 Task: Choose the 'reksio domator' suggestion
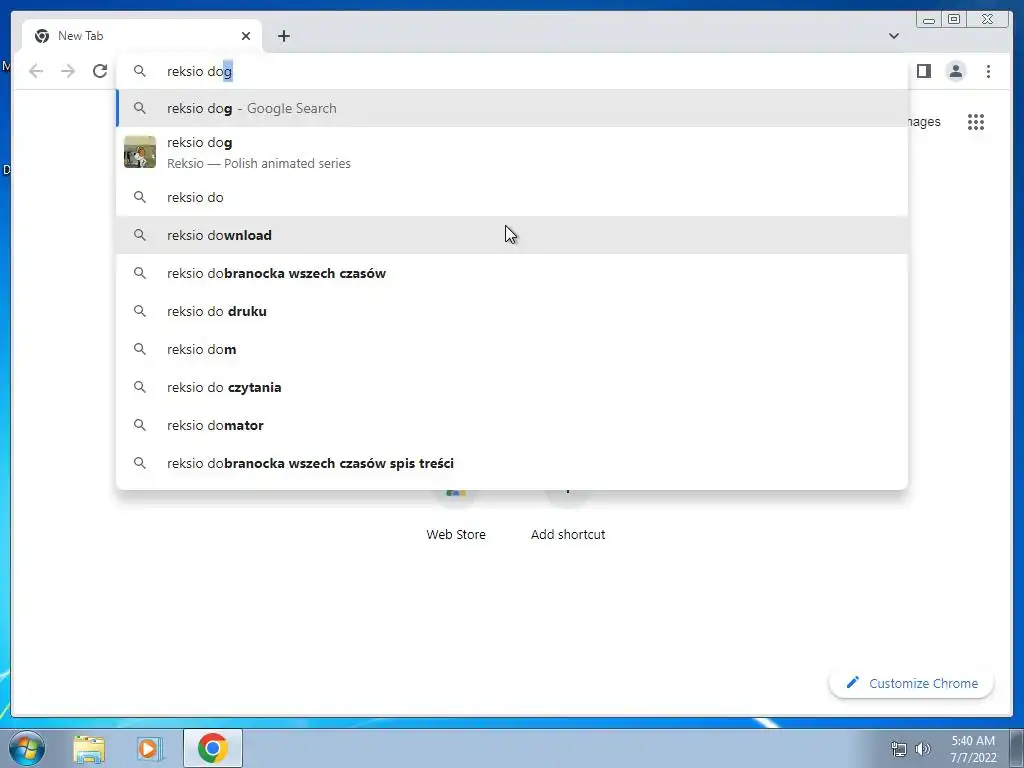pyautogui.click(x=512, y=425)
